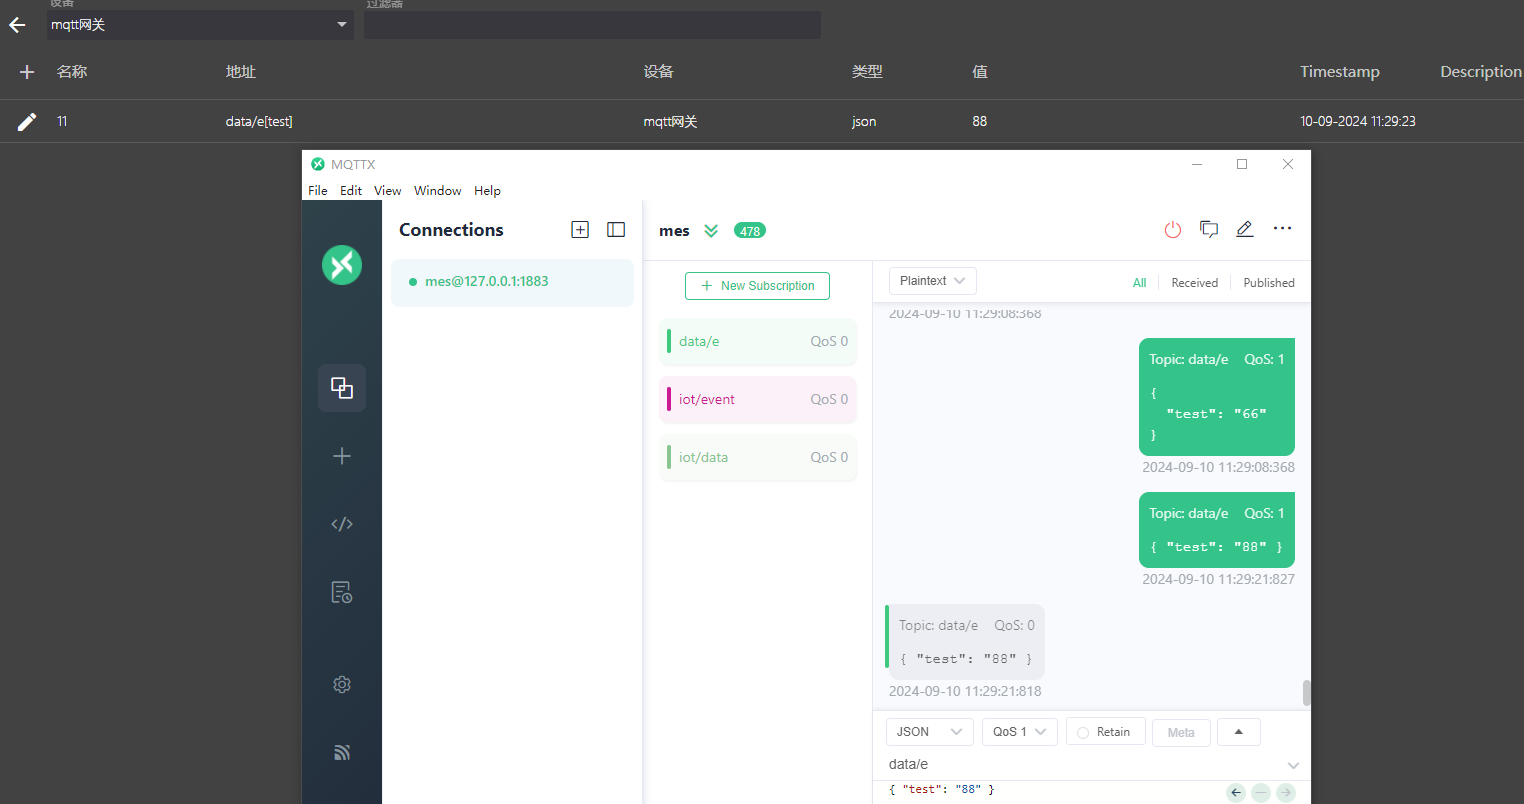Click the Meta button
Screen dimensions: 1524x804
1181,733
